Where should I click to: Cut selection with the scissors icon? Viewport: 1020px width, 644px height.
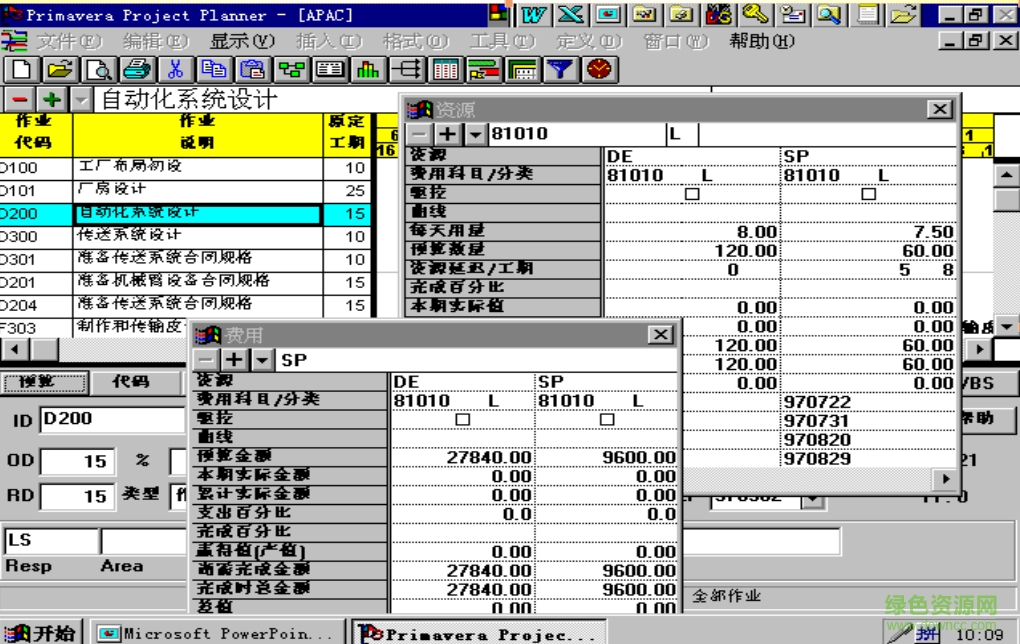point(176,69)
